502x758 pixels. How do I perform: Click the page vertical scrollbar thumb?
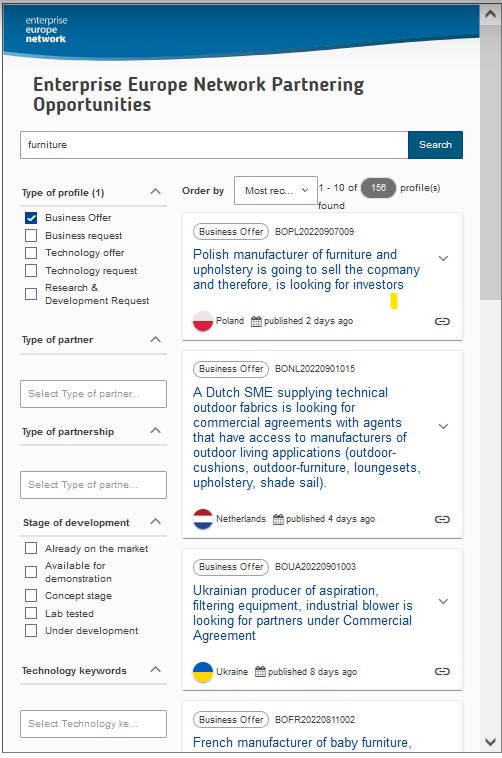pos(490,162)
